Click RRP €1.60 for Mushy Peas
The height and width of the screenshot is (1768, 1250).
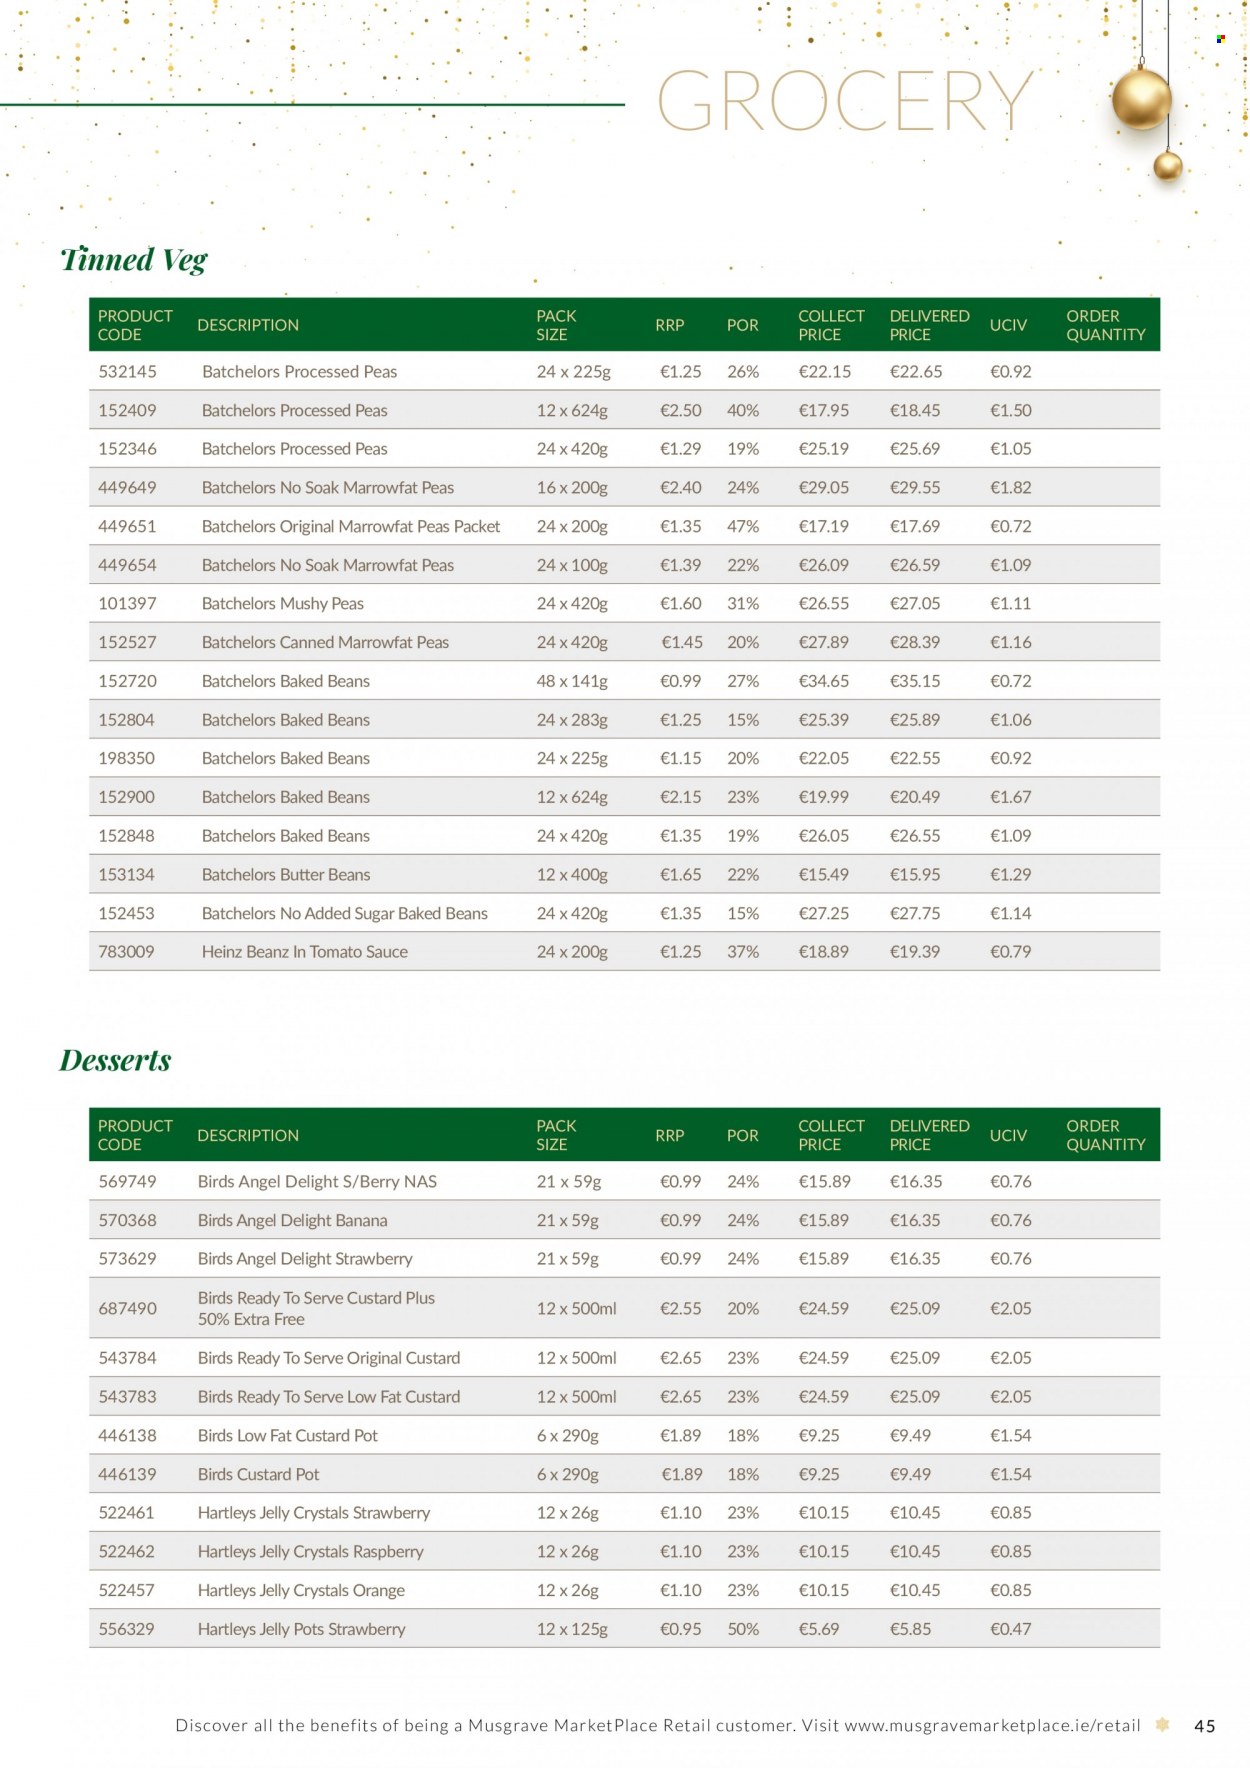[x=681, y=604]
